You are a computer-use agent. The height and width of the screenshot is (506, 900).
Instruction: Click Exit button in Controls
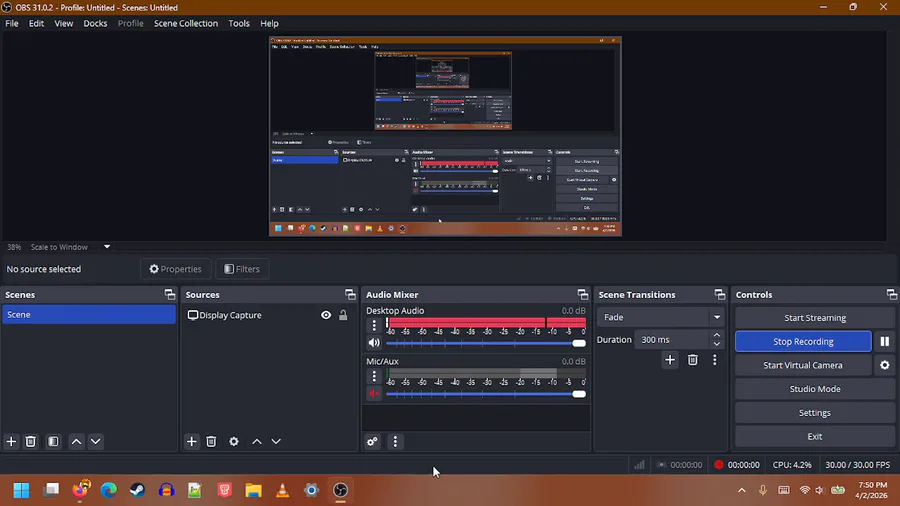pyautogui.click(x=815, y=436)
